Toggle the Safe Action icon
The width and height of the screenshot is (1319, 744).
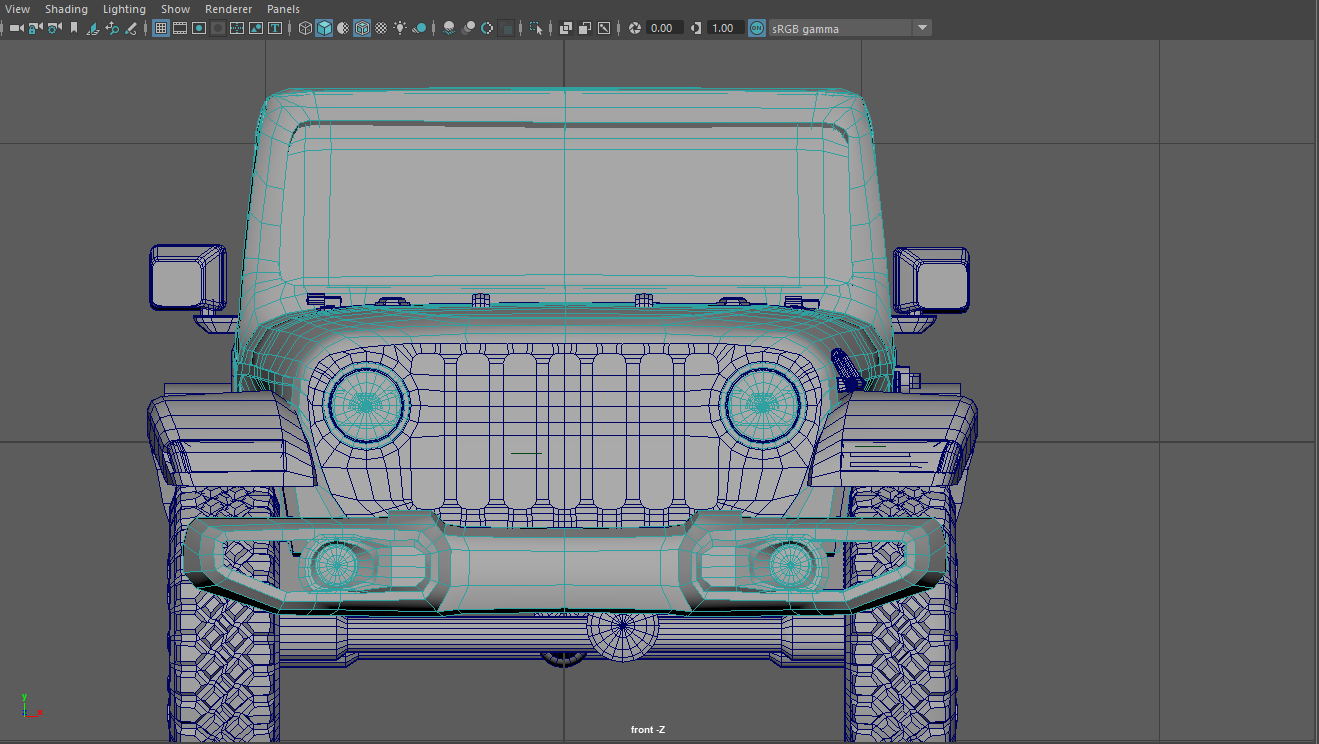pyautogui.click(x=256, y=28)
